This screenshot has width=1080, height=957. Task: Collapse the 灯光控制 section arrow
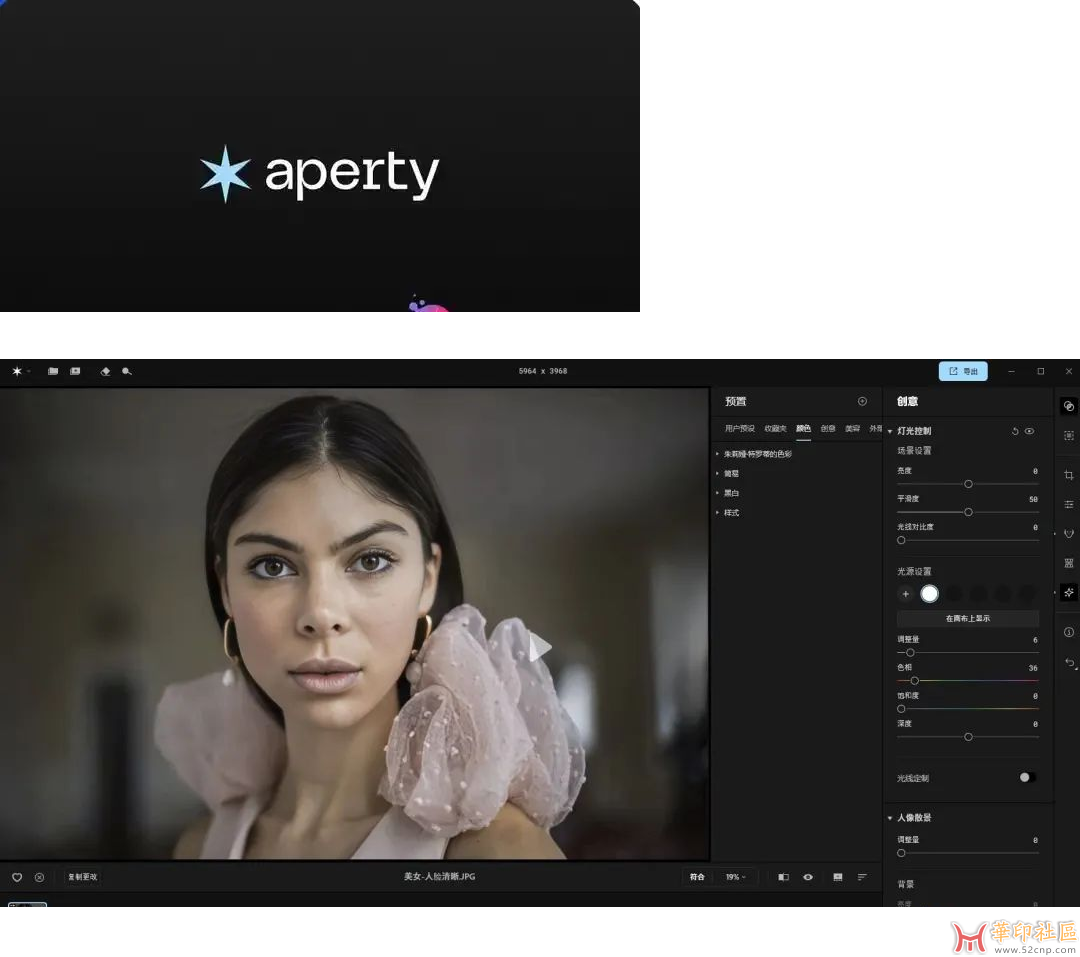890,431
